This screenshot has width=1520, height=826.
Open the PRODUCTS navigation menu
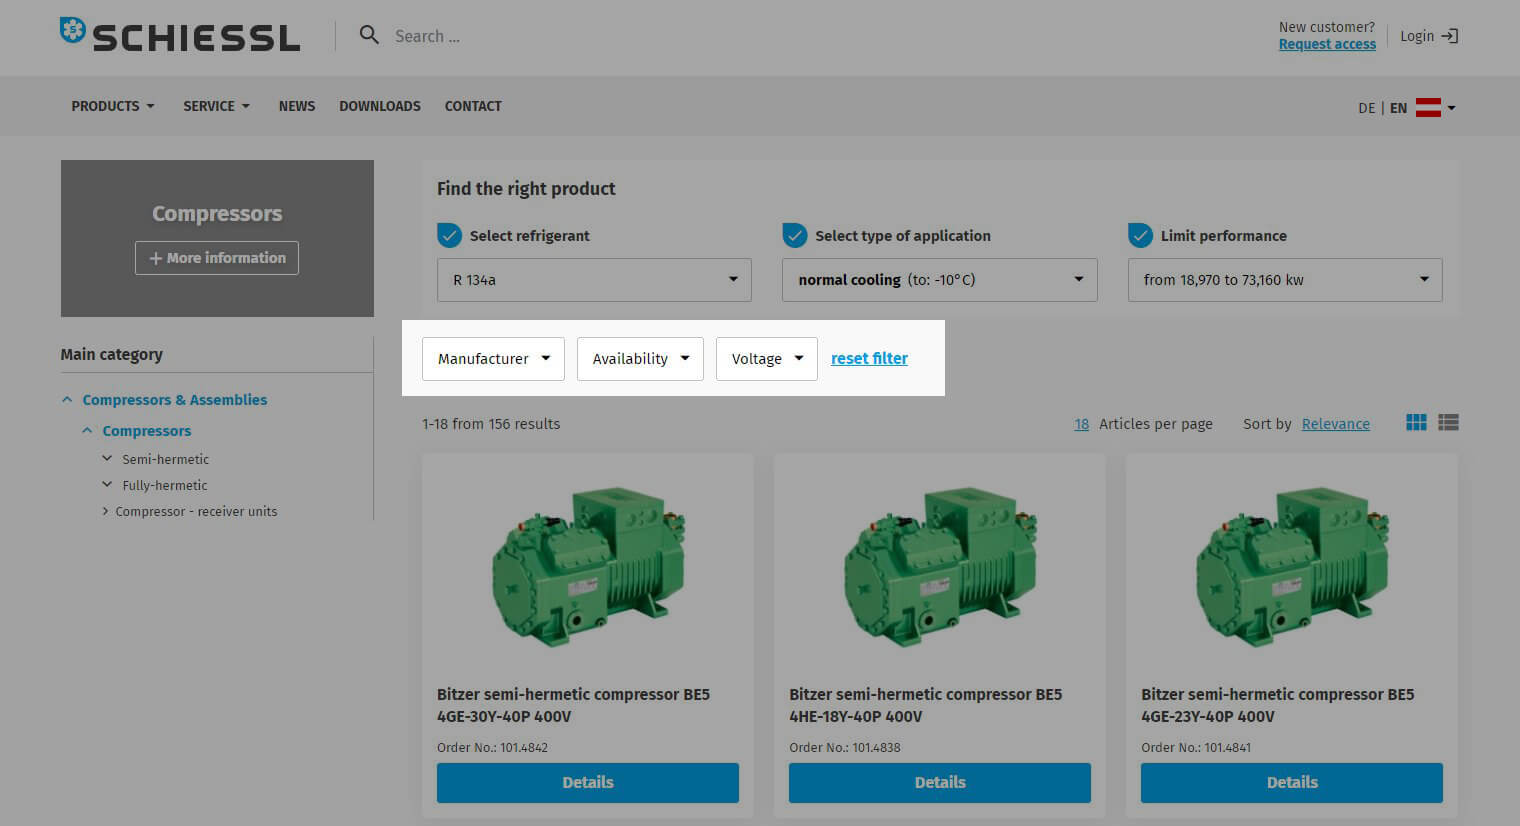(112, 106)
